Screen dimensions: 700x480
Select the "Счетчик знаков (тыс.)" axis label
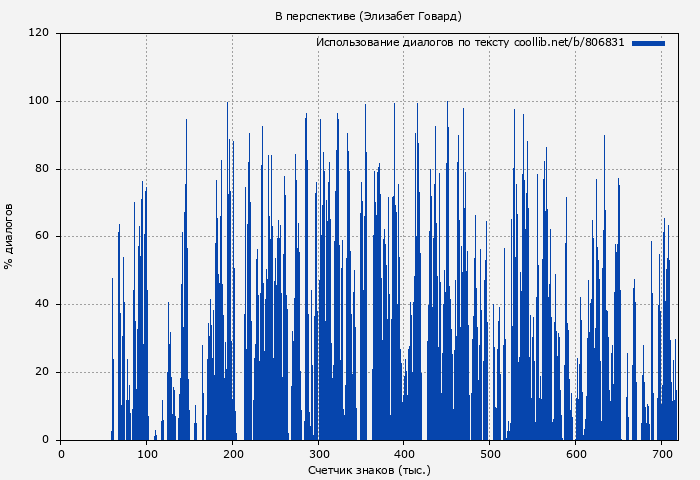coord(369,470)
